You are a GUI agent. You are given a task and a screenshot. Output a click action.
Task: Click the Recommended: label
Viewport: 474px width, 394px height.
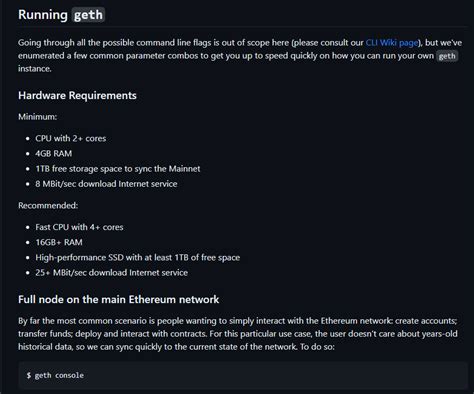click(x=48, y=205)
